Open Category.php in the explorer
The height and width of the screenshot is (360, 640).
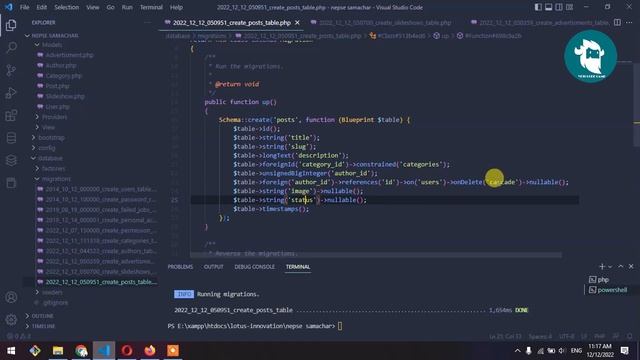64,76
